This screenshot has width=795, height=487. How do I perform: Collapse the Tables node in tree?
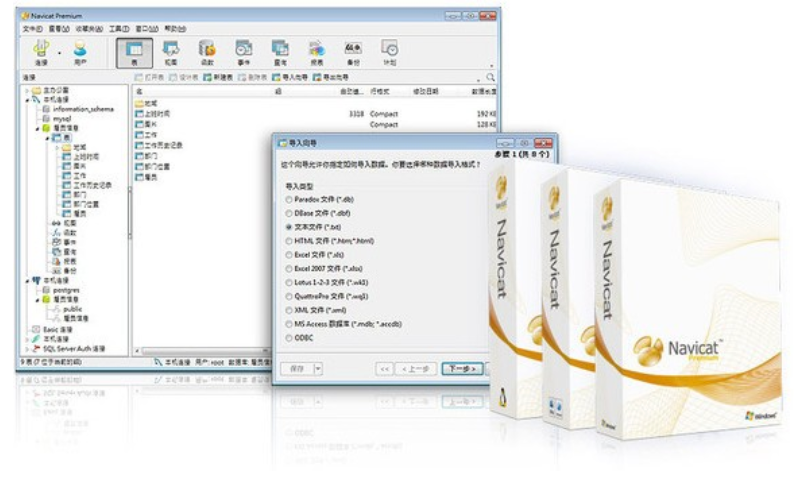tap(47, 138)
